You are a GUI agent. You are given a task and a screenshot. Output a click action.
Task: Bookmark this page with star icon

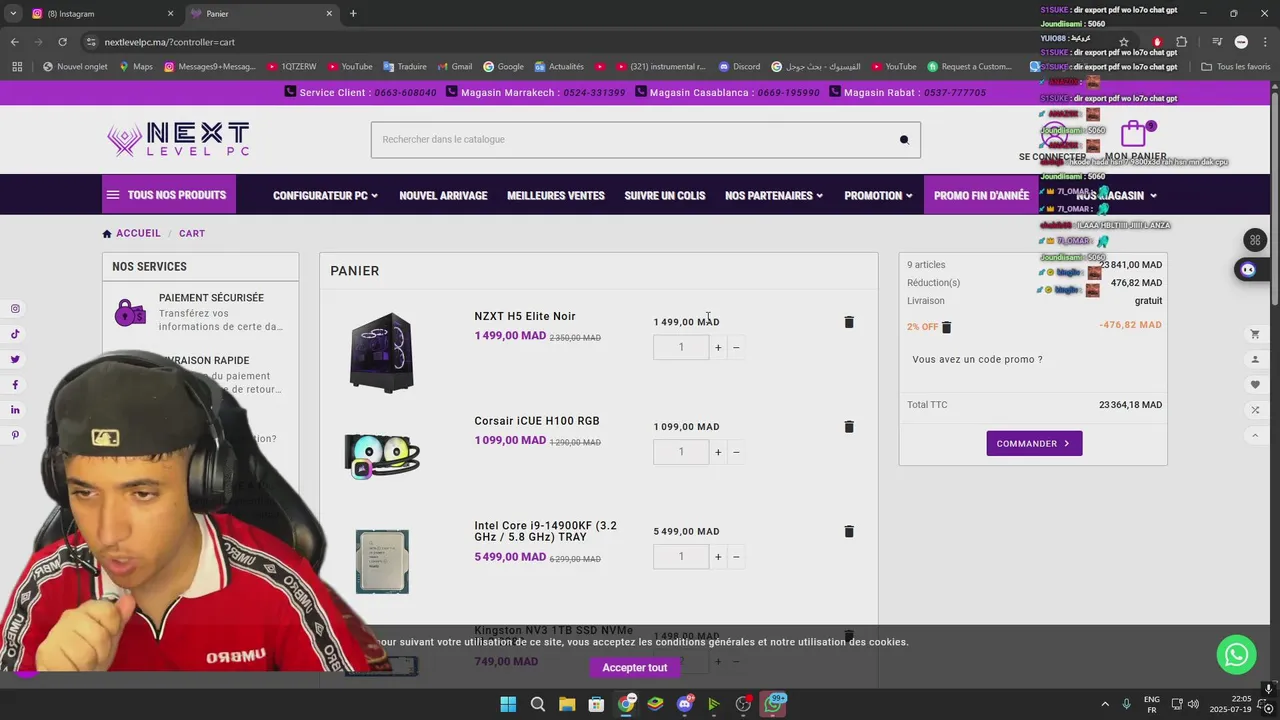click(1124, 42)
